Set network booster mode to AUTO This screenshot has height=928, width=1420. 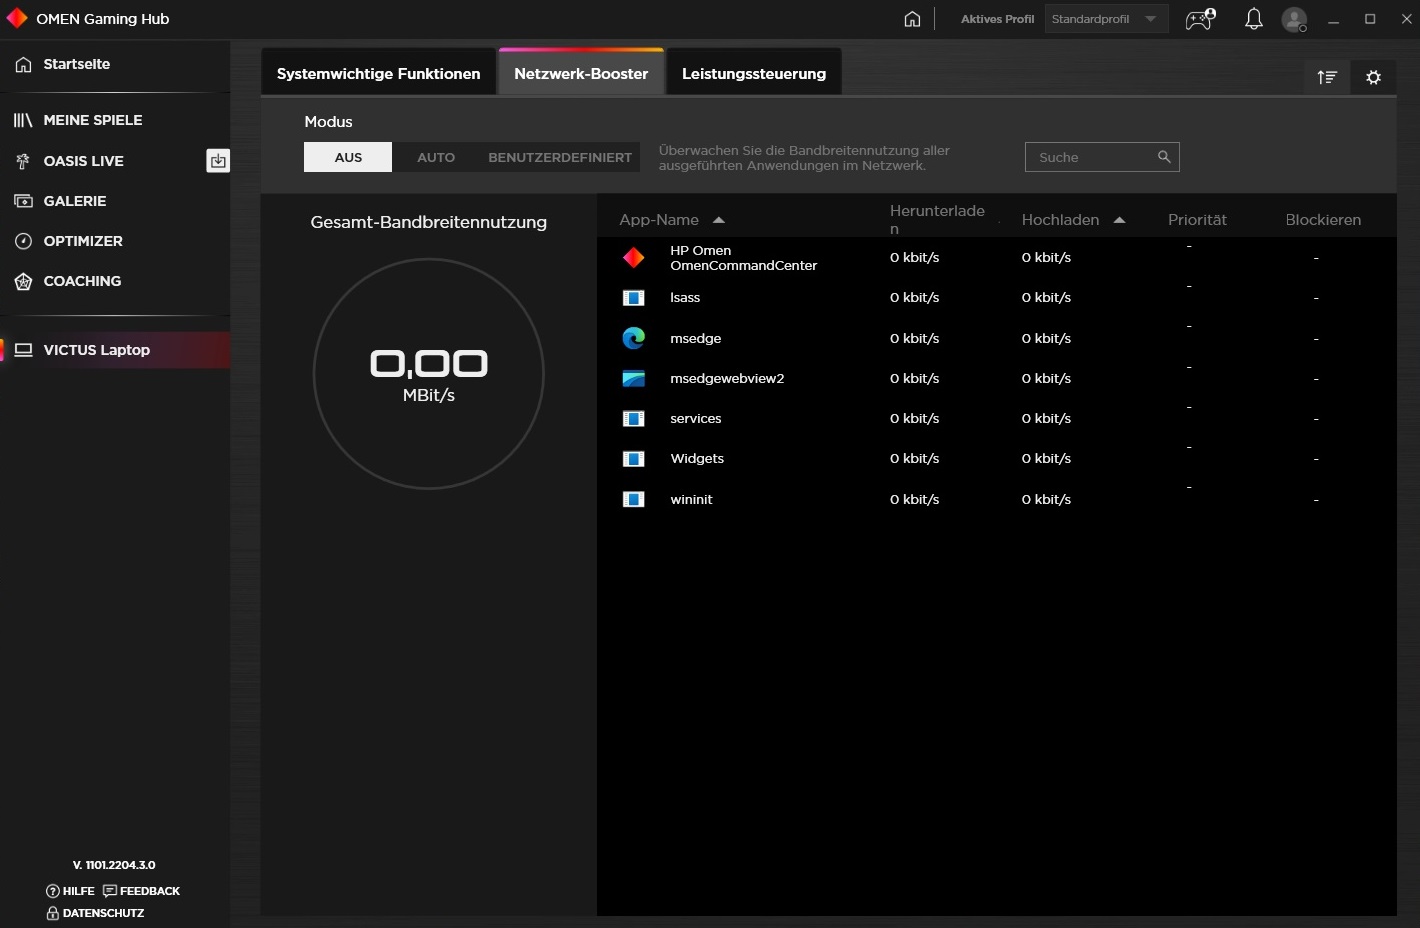pyautogui.click(x=436, y=157)
